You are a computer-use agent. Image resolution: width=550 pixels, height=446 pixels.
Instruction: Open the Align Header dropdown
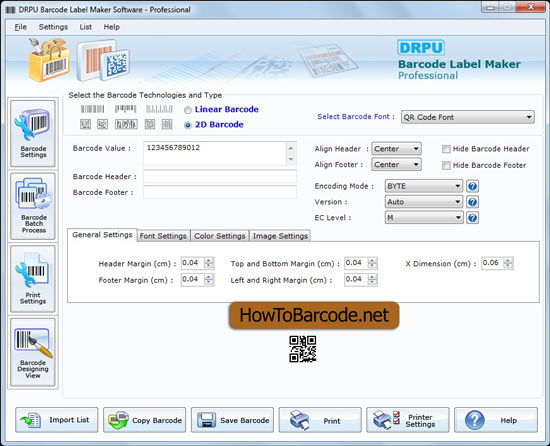[396, 149]
